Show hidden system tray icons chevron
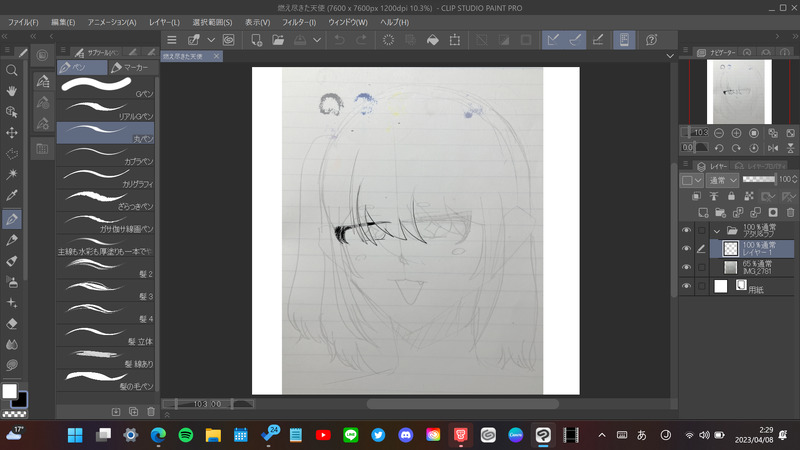 coord(602,435)
